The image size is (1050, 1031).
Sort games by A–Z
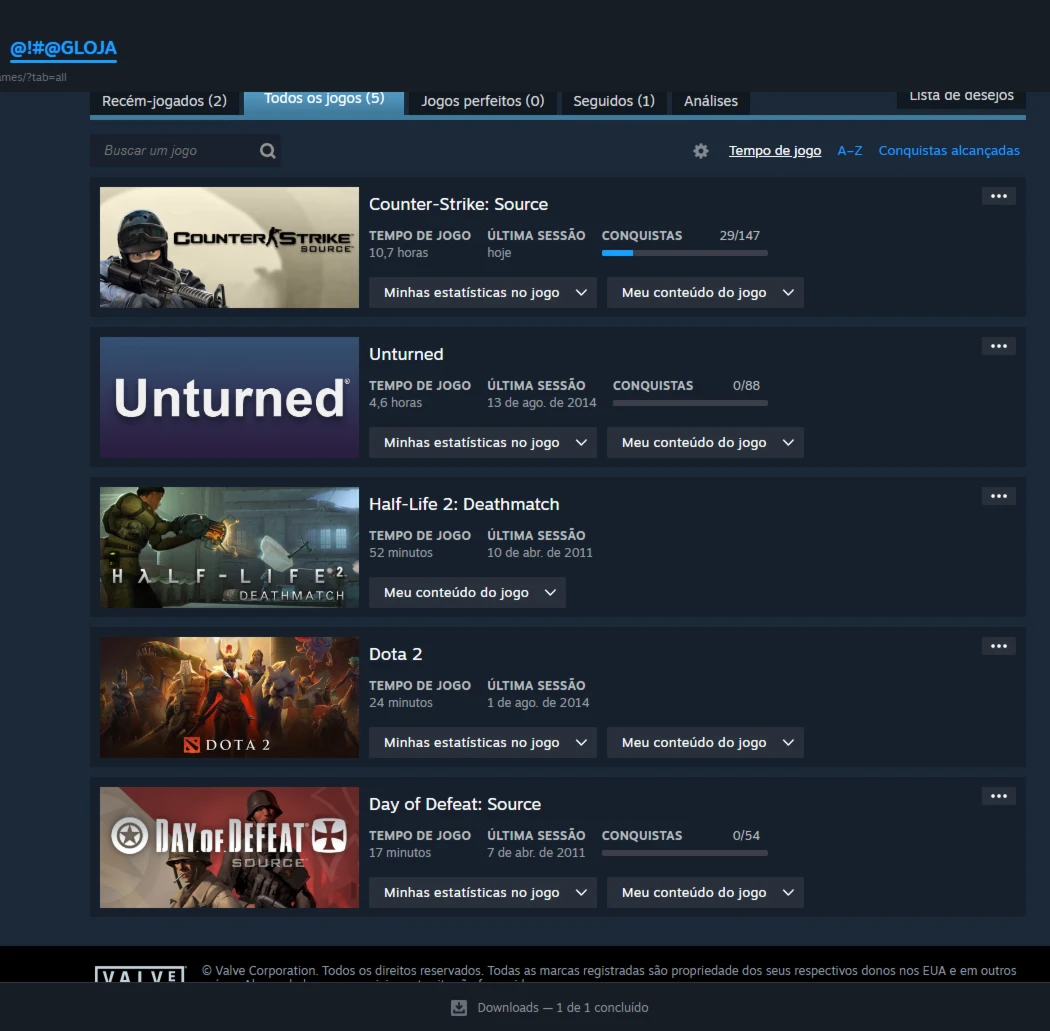click(x=849, y=151)
